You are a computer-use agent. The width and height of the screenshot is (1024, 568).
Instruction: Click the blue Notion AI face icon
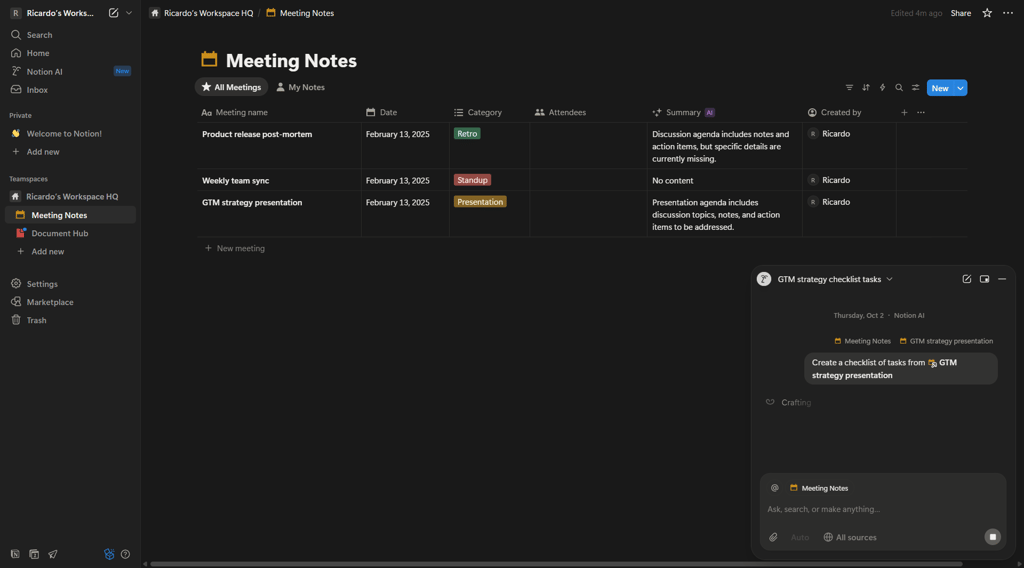click(109, 554)
